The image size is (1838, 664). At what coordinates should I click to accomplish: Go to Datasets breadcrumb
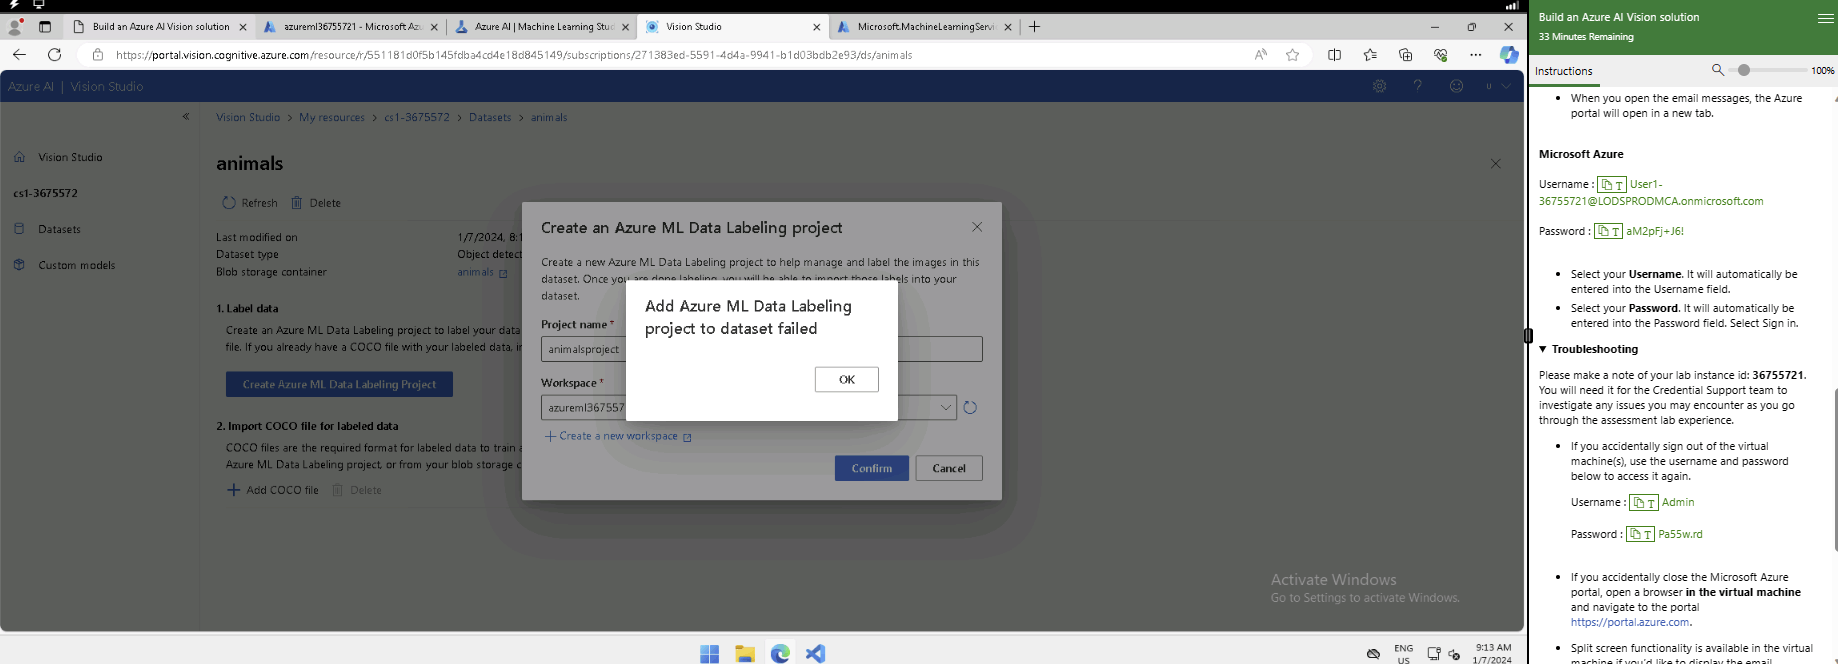pyautogui.click(x=490, y=117)
